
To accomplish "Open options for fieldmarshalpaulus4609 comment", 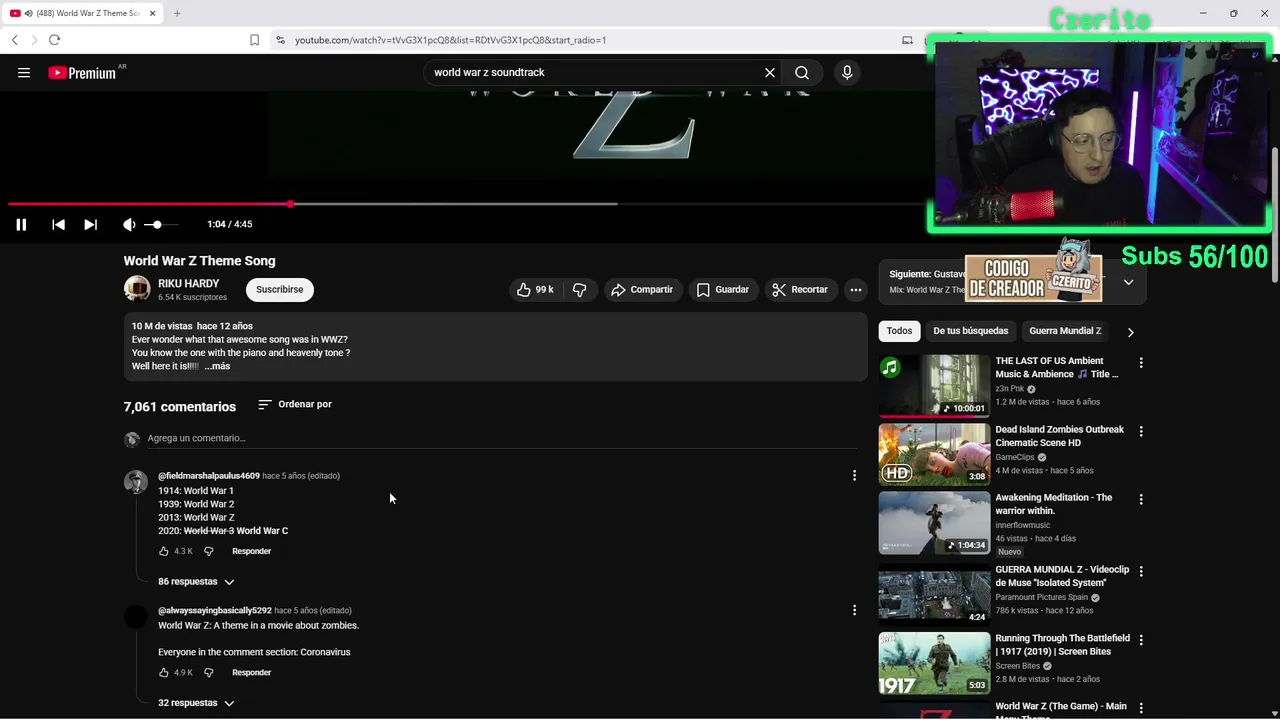I will click(x=854, y=476).
